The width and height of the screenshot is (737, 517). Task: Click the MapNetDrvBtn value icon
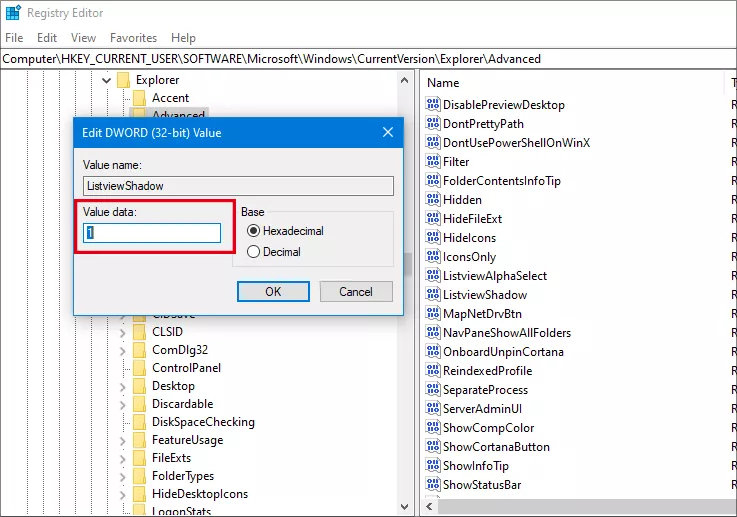[x=432, y=313]
